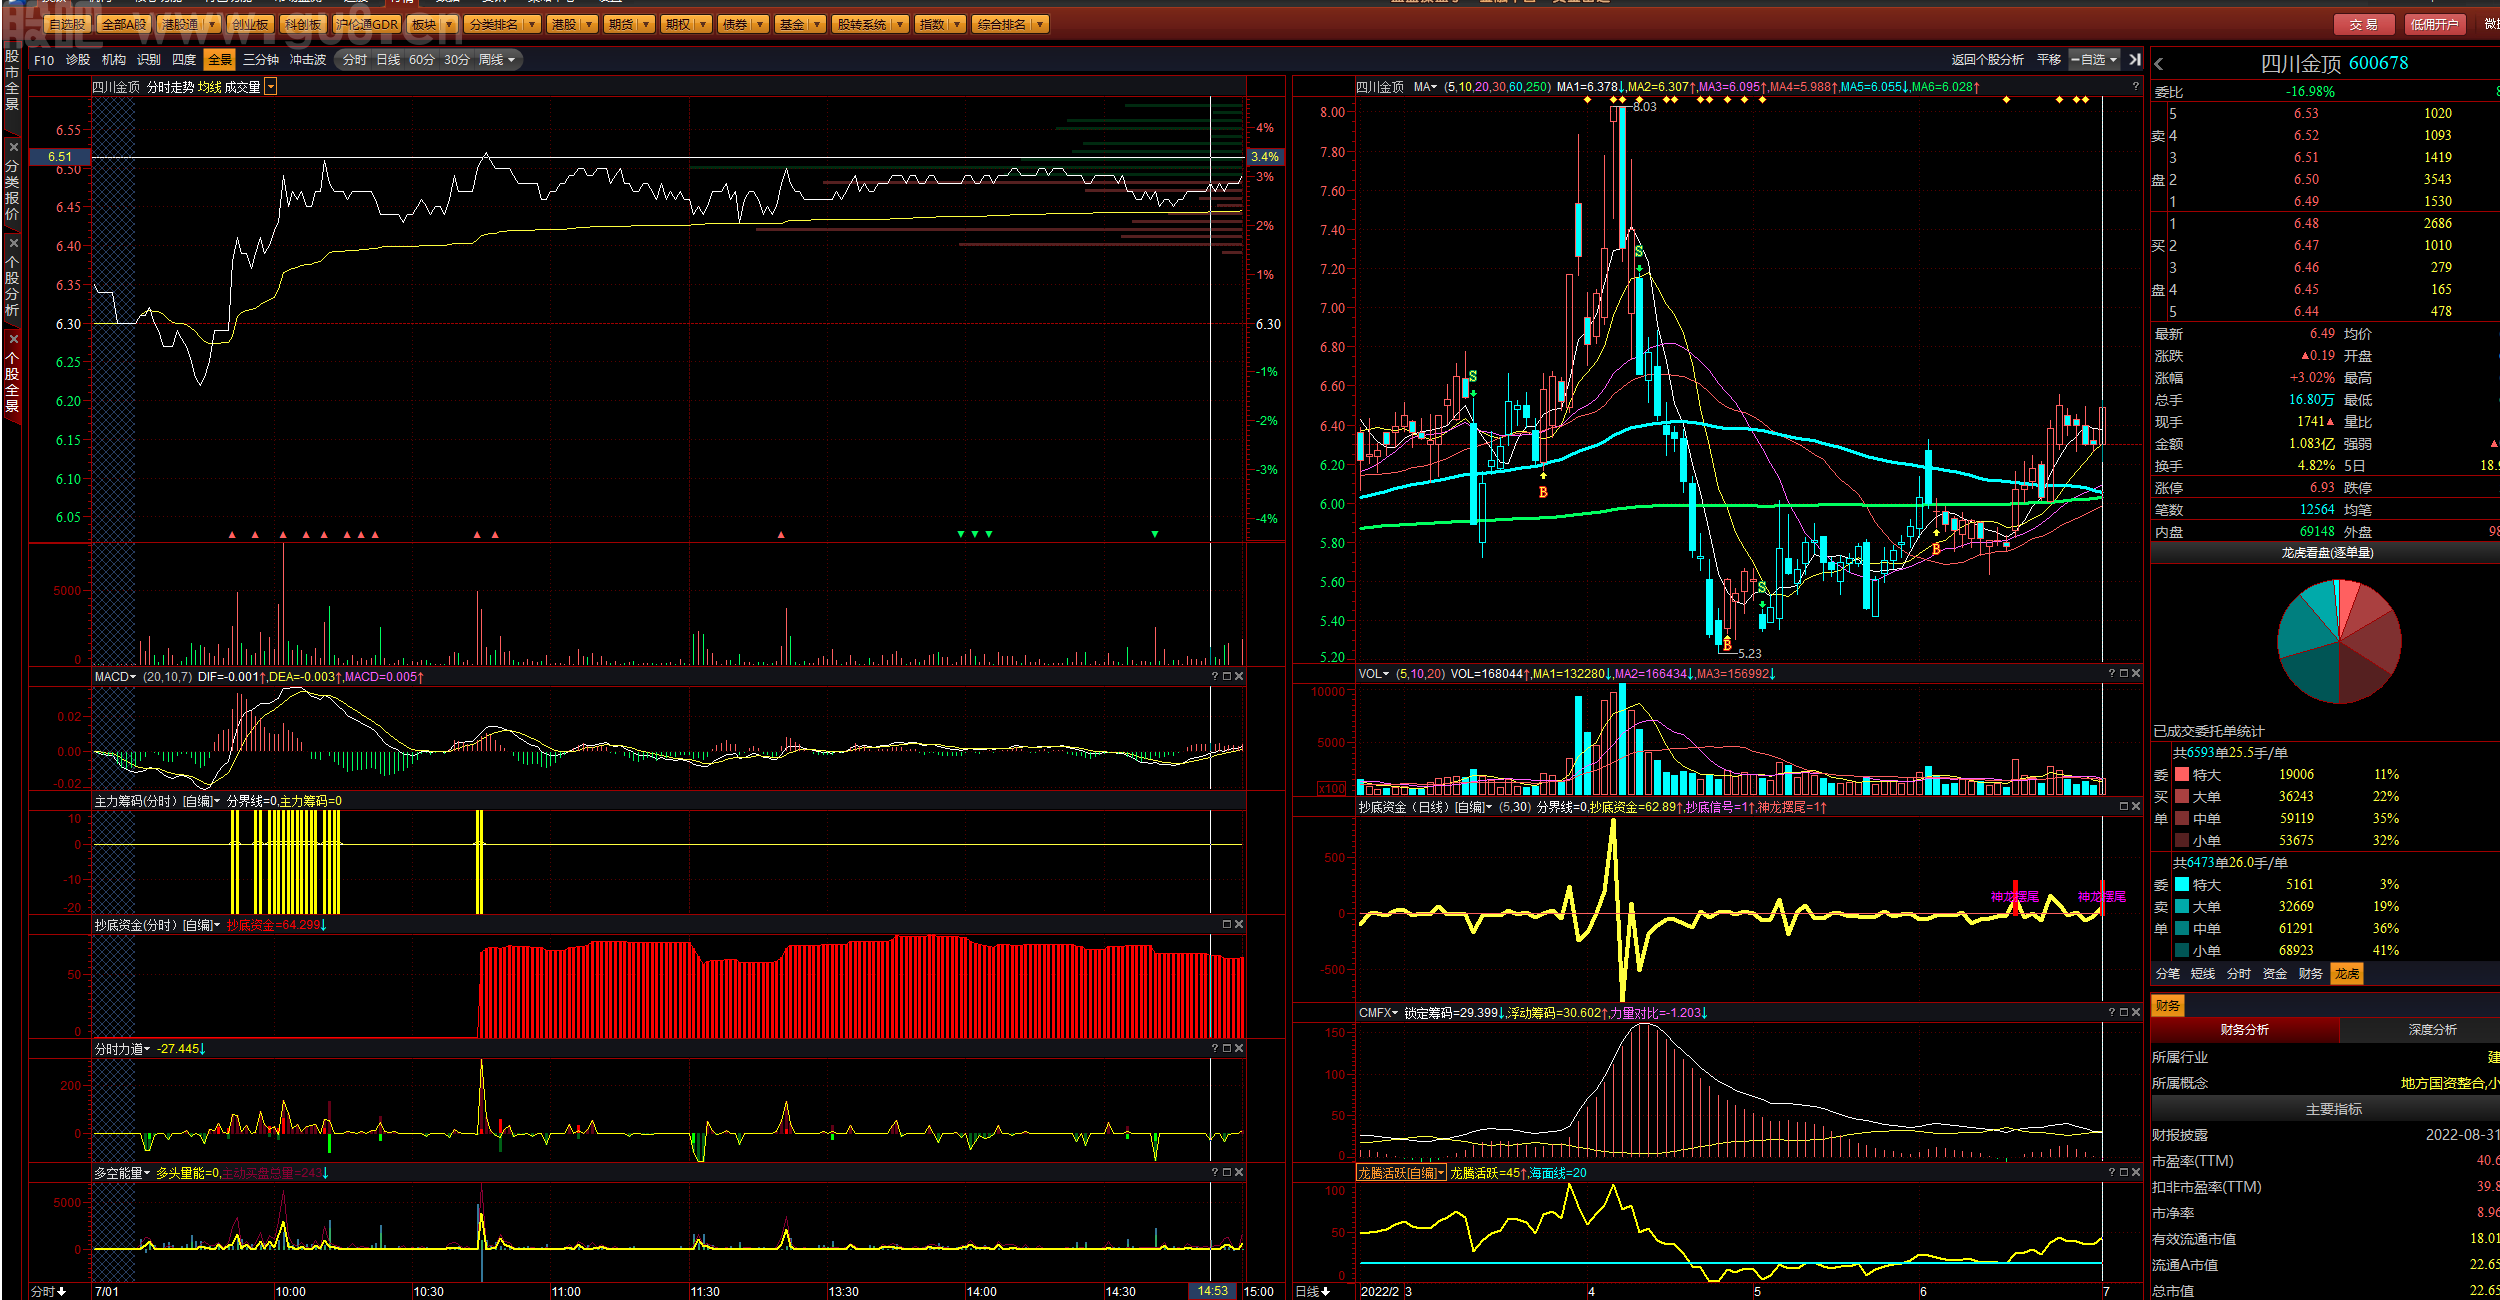Screen dimensions: 2500x1300
Task: Click the 低佣开户 button
Action: pyautogui.click(x=2434, y=25)
